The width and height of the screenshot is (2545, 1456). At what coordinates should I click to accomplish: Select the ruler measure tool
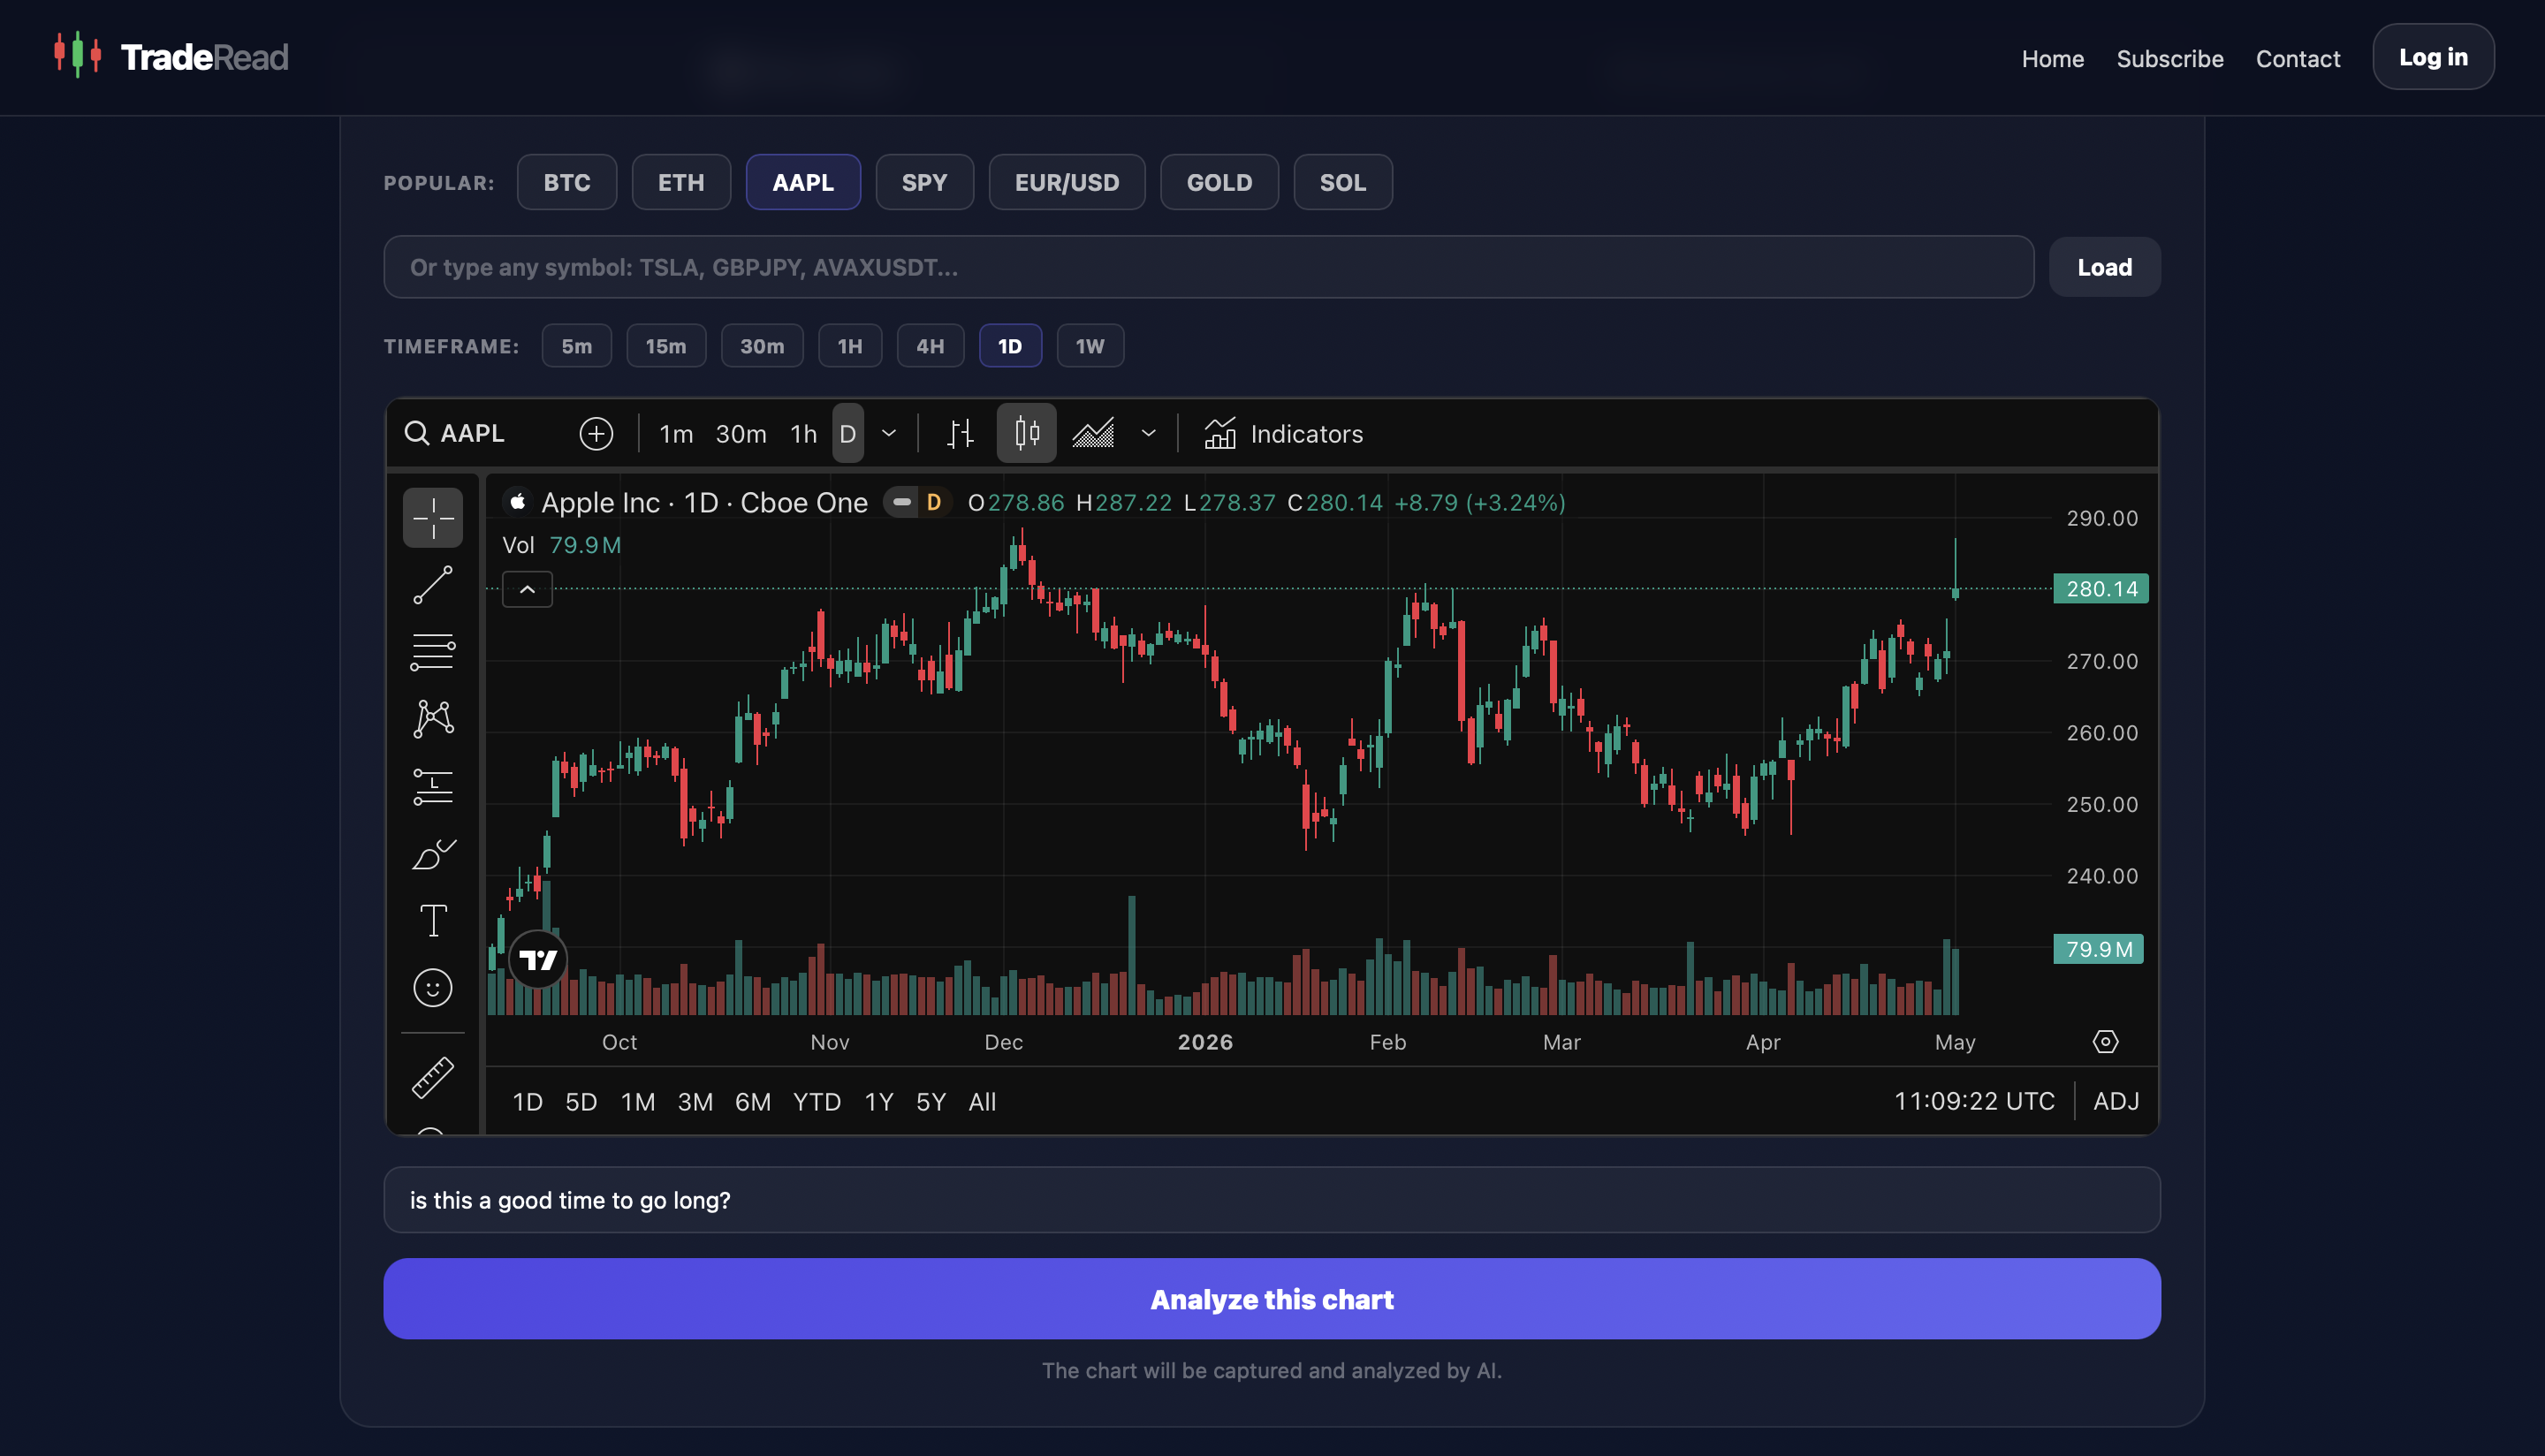[x=433, y=1078]
